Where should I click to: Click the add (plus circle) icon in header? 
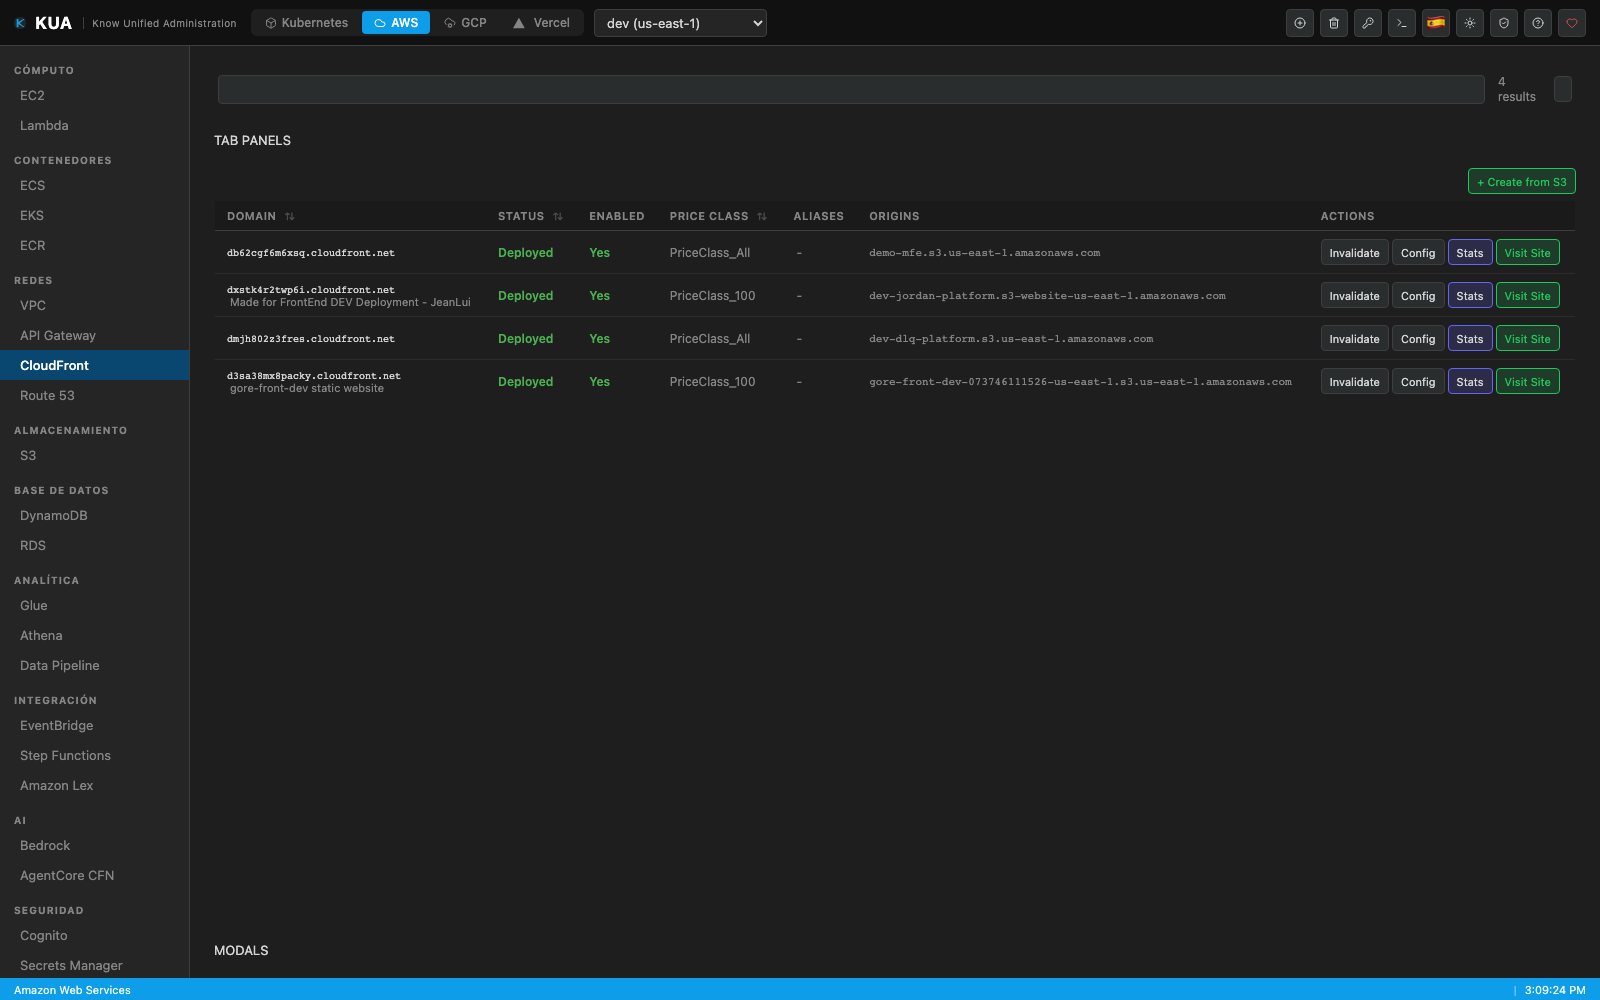coord(1300,23)
